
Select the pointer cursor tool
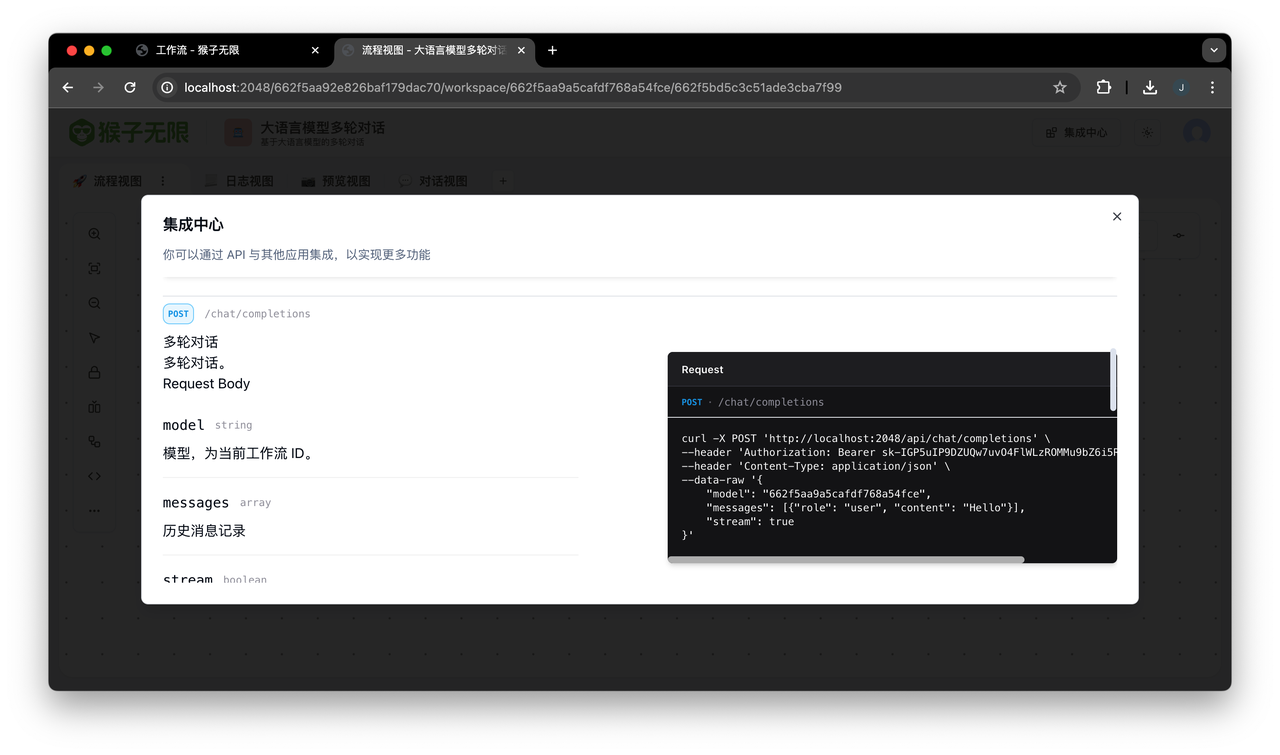point(94,338)
